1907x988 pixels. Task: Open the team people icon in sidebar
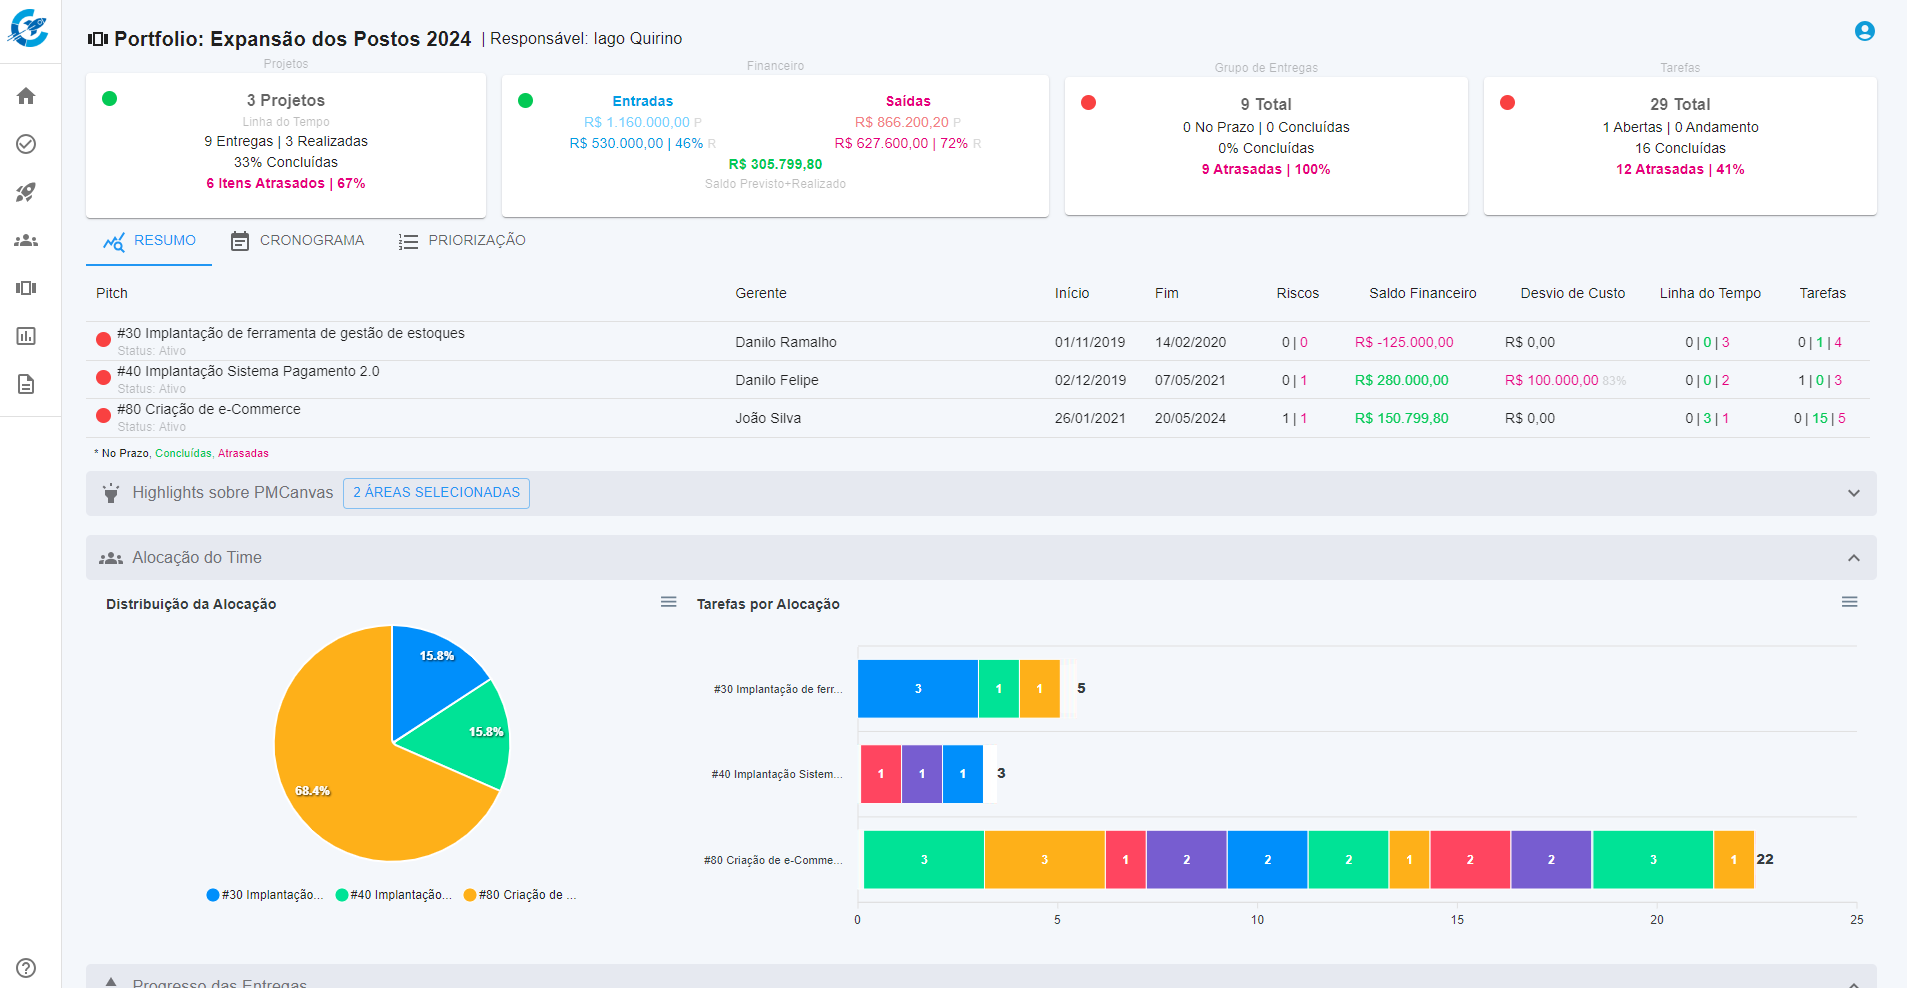pyautogui.click(x=26, y=240)
